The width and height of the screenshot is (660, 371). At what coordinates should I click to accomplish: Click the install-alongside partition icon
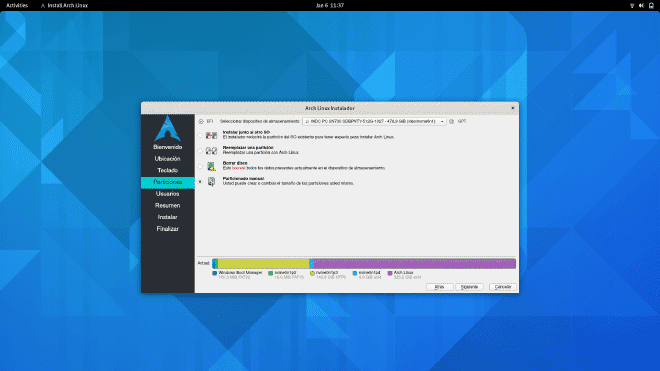[211, 135]
